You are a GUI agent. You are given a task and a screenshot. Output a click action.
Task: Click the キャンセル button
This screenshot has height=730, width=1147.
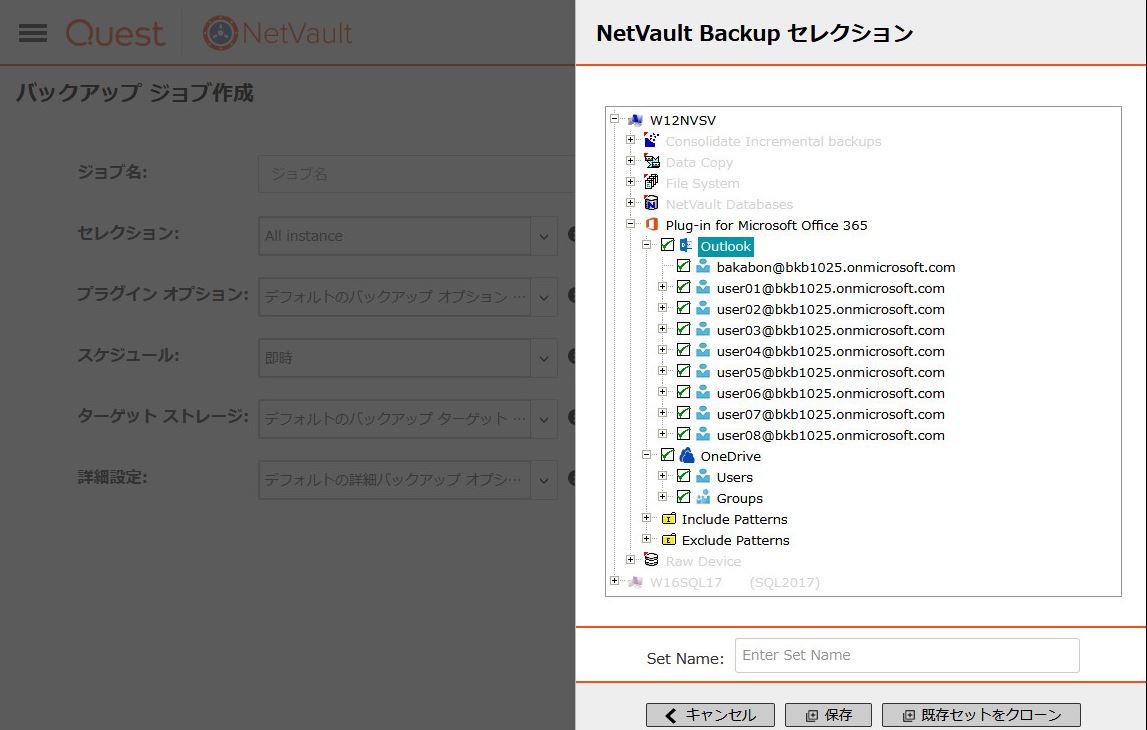click(710, 715)
